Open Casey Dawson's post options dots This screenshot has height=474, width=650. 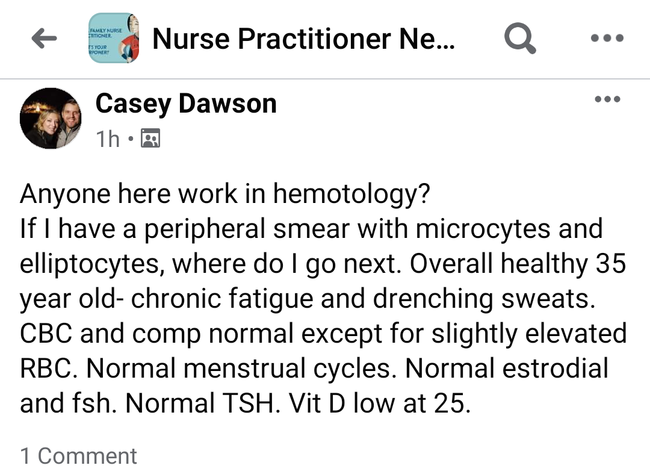pyautogui.click(x=607, y=99)
